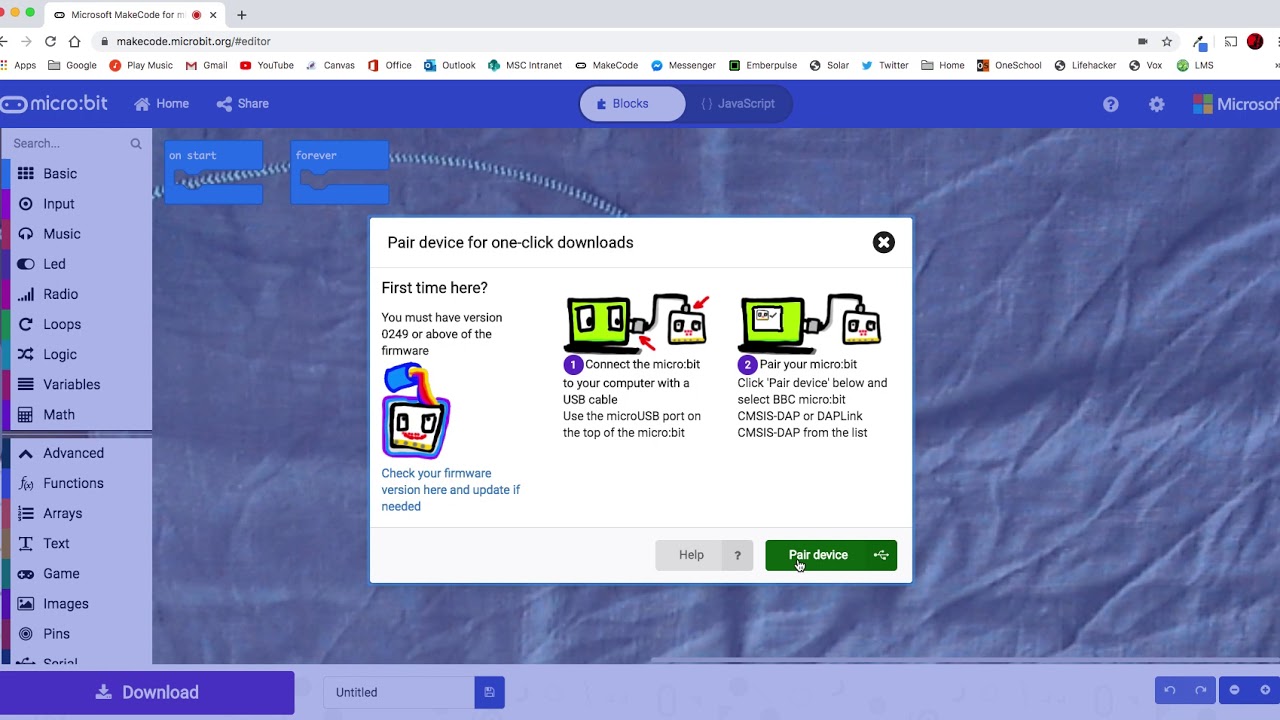Viewport: 1280px width, 720px height.
Task: Close the Pair device dialog
Action: 884,242
